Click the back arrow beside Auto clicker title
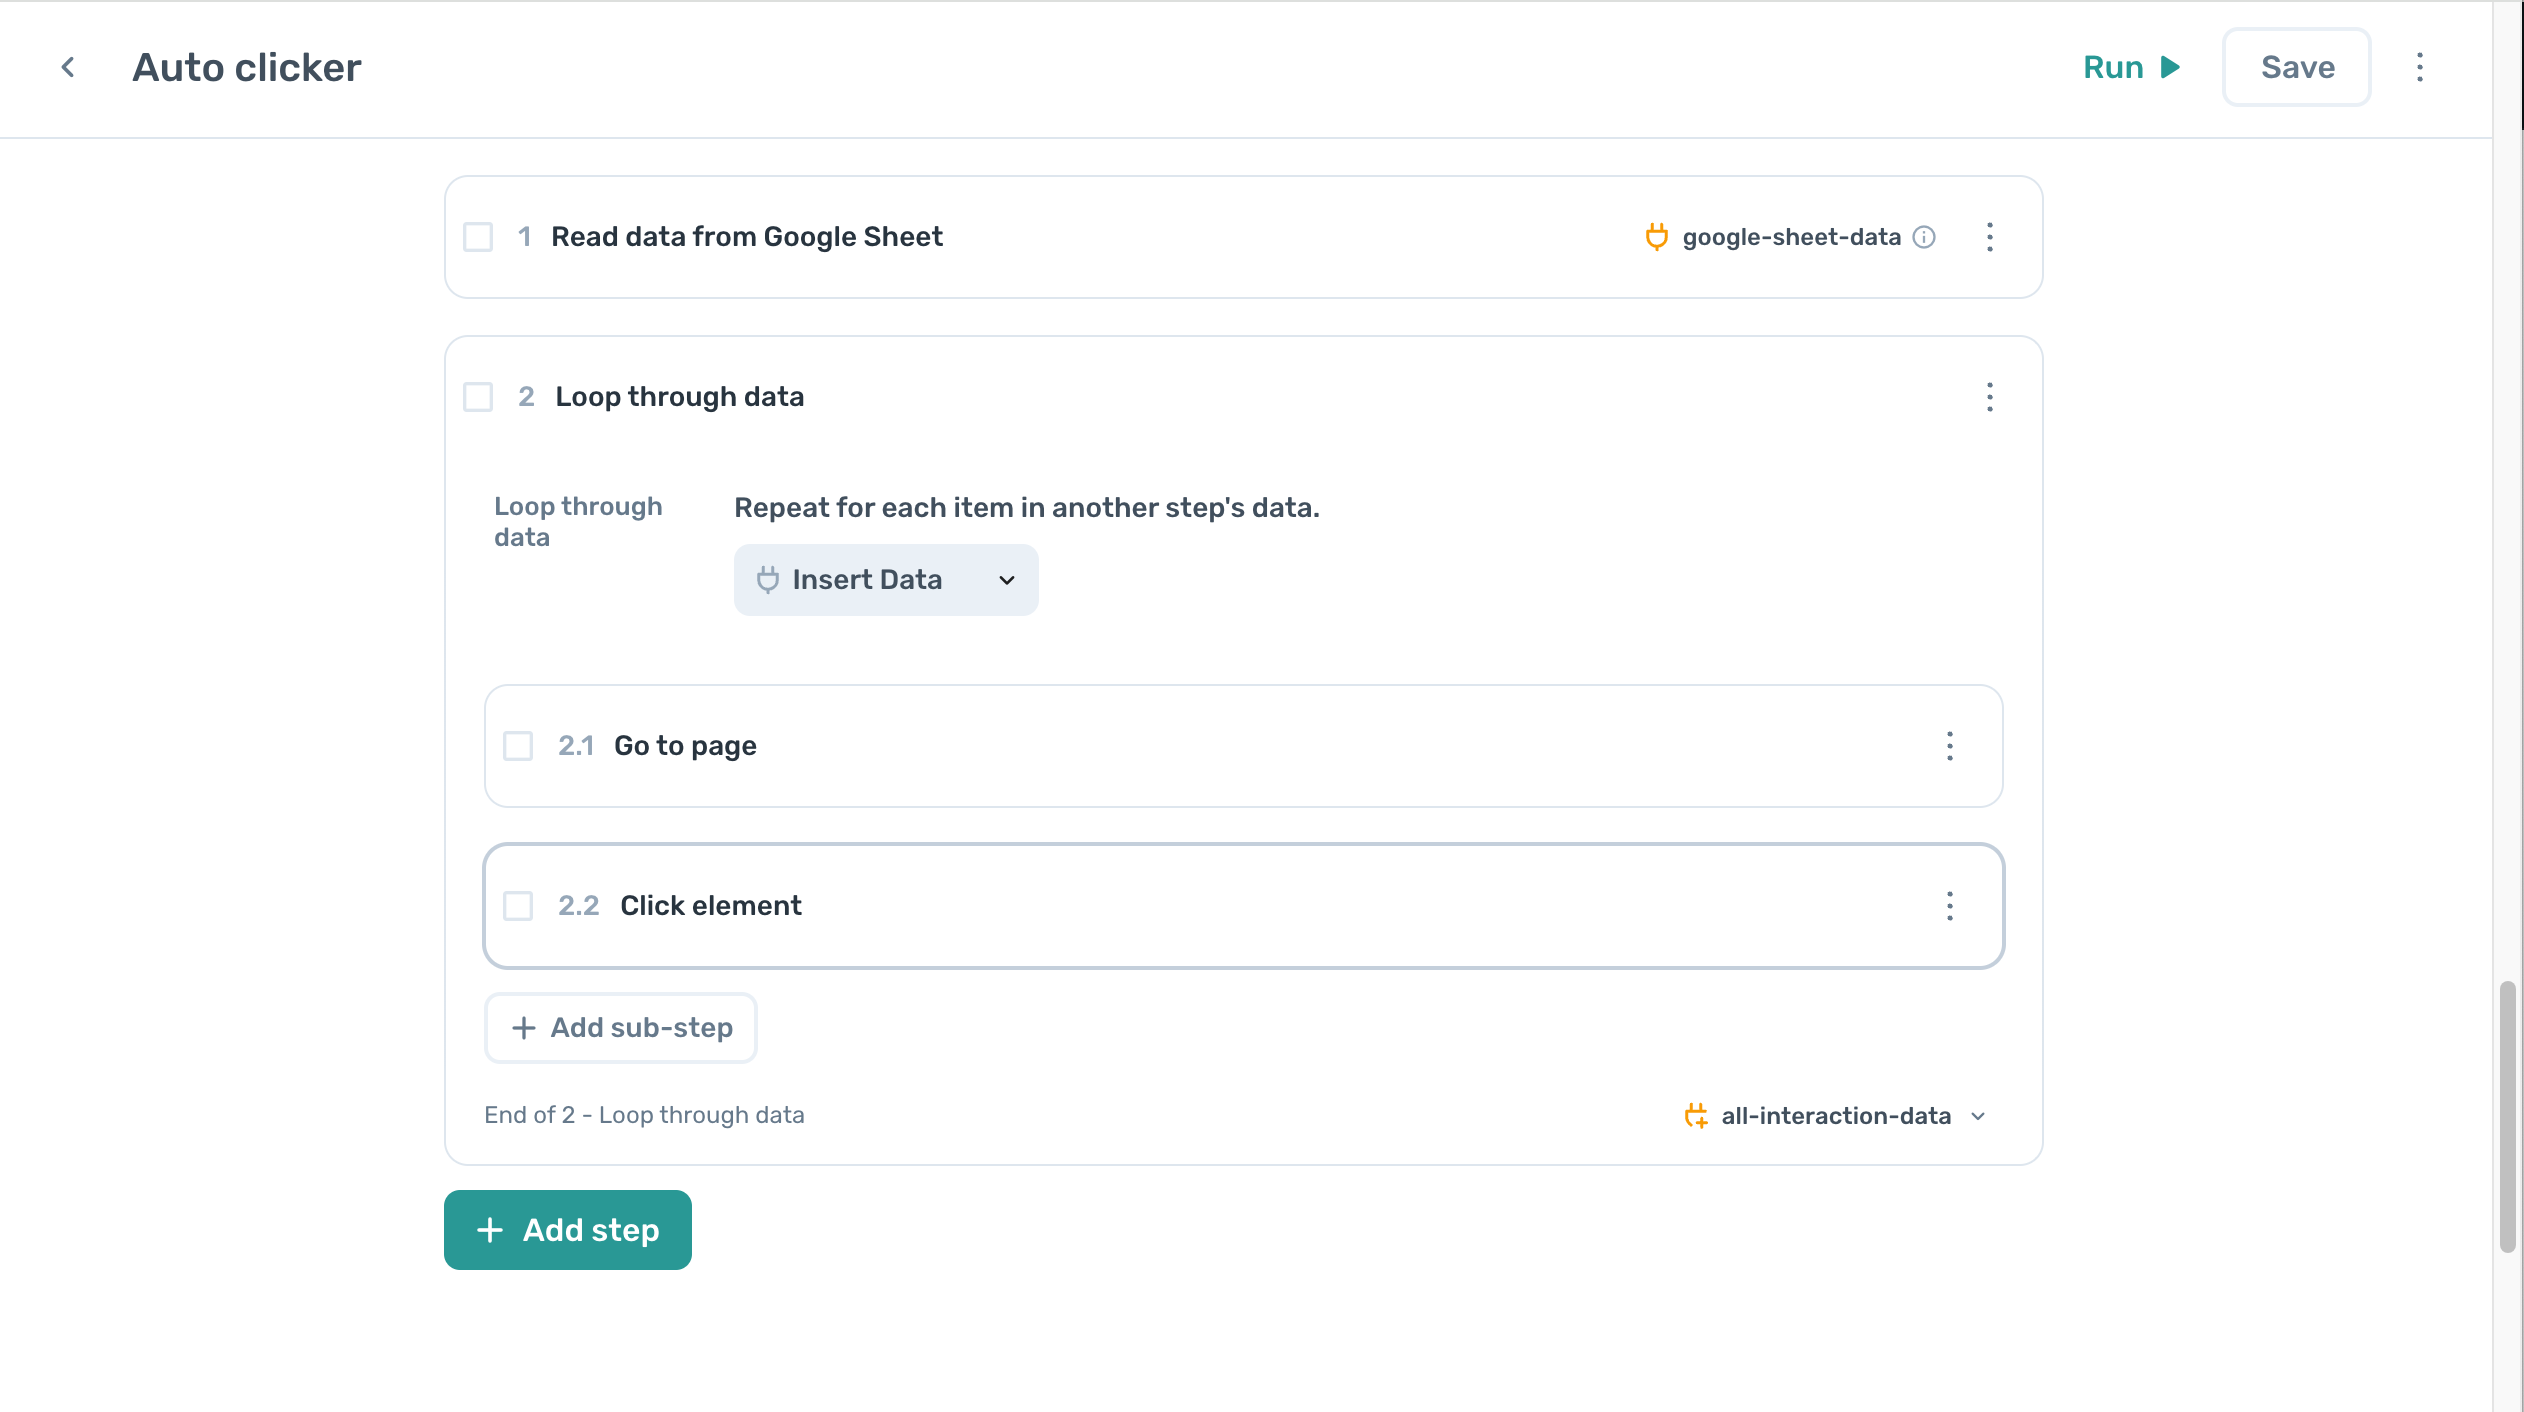This screenshot has height=1412, width=2524. [x=67, y=66]
